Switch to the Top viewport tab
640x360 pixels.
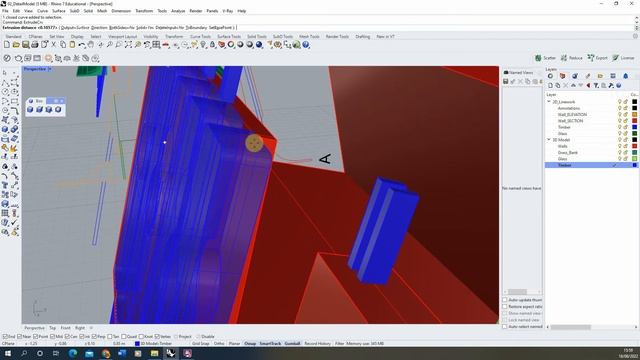(x=53, y=328)
